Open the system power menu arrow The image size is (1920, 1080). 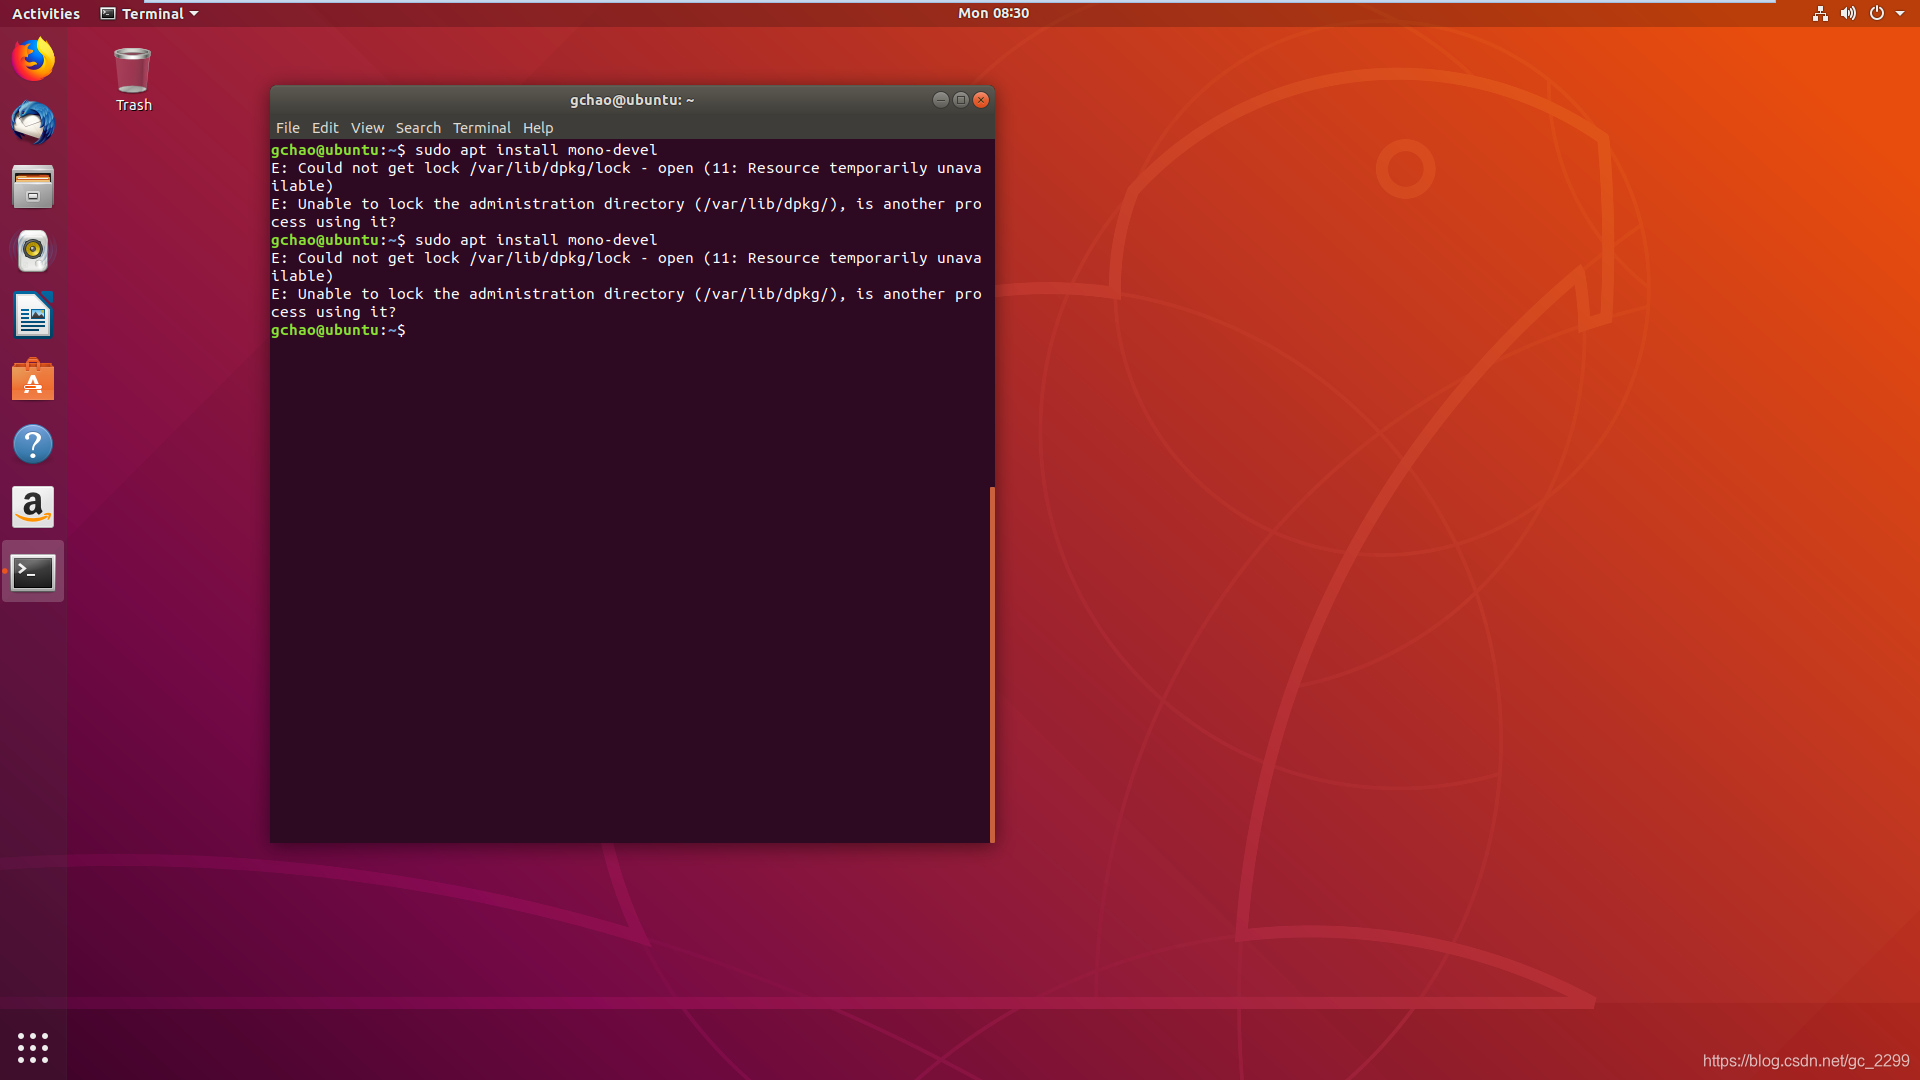(x=1900, y=13)
